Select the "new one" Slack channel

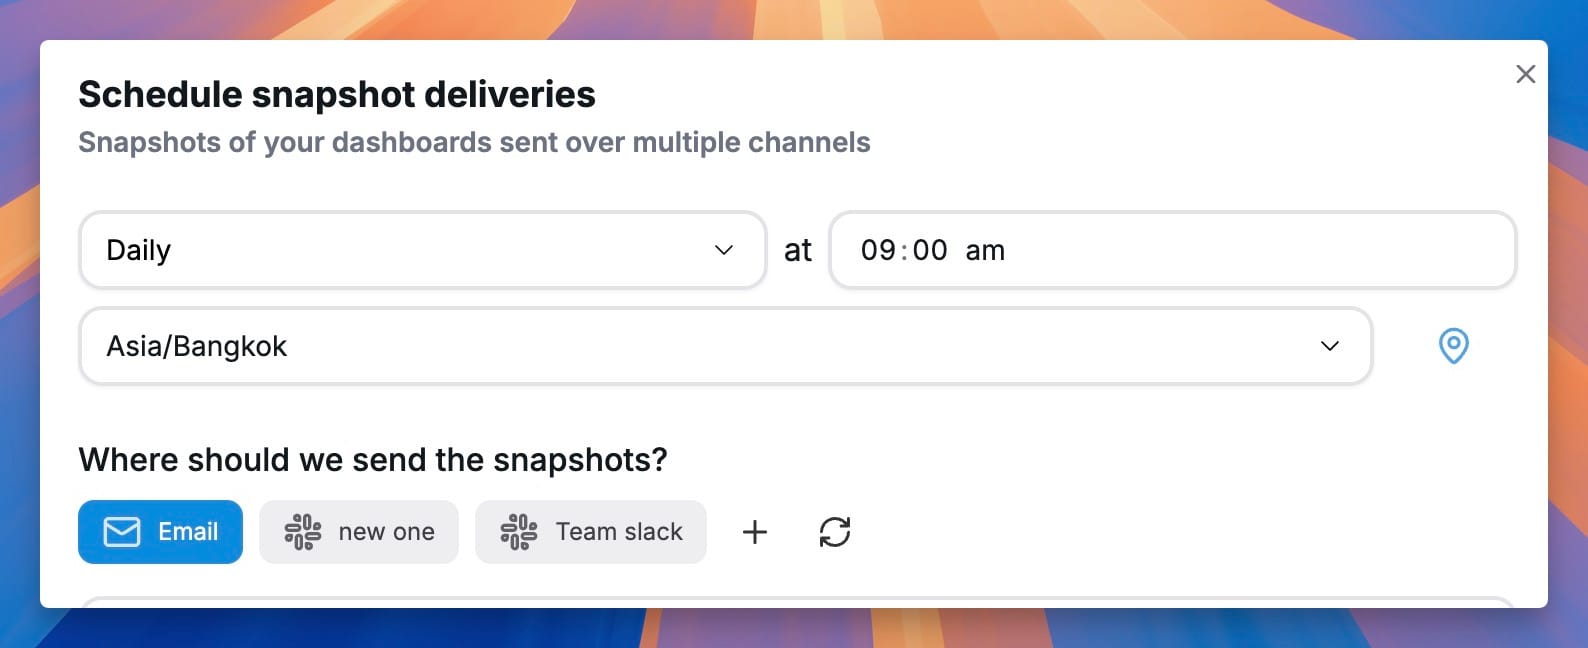(x=359, y=532)
